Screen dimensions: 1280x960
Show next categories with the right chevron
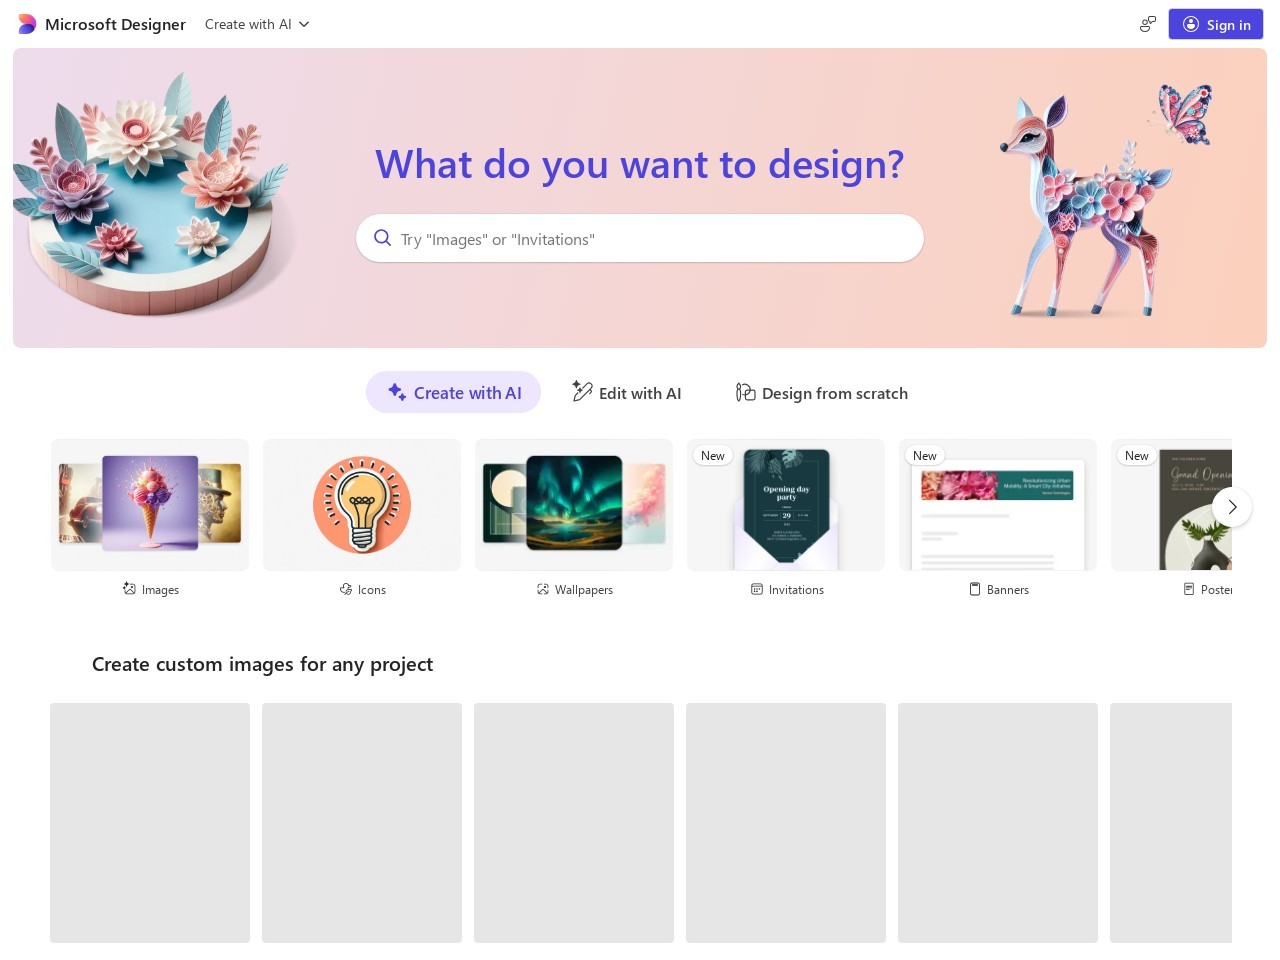click(1232, 507)
